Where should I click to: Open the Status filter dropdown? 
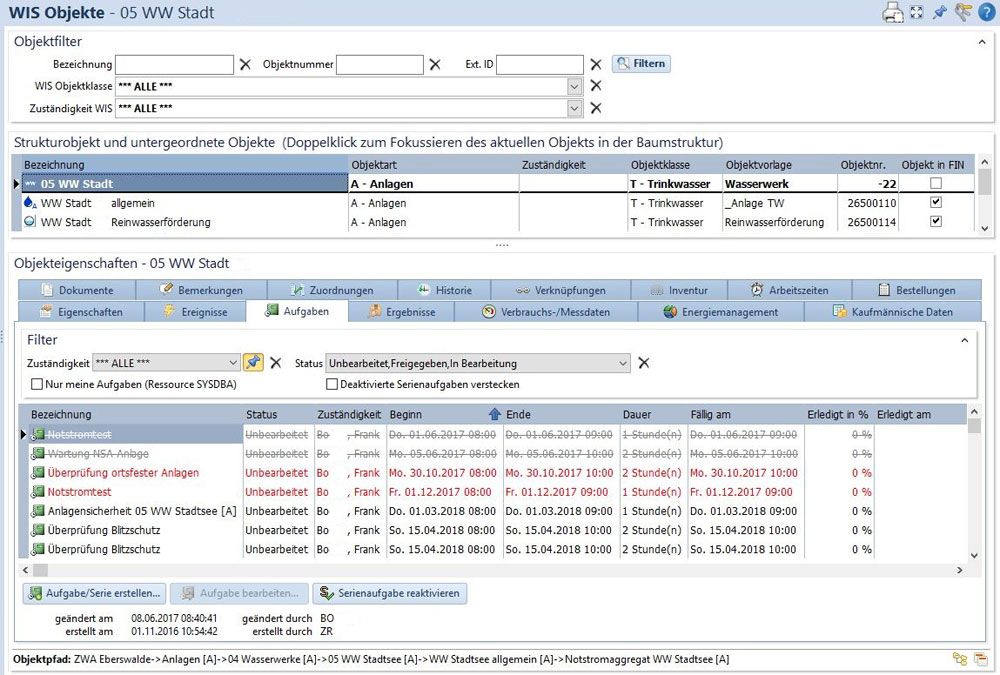[x=623, y=363]
